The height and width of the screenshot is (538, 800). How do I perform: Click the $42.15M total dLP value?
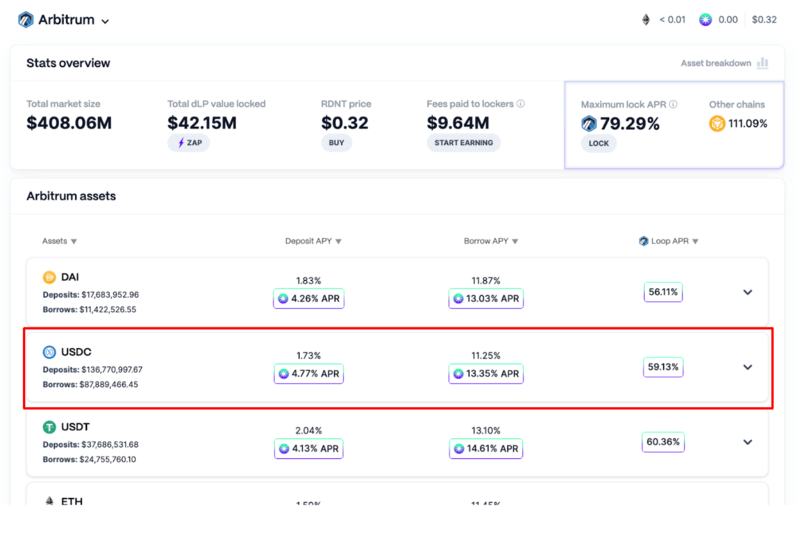[x=202, y=123]
